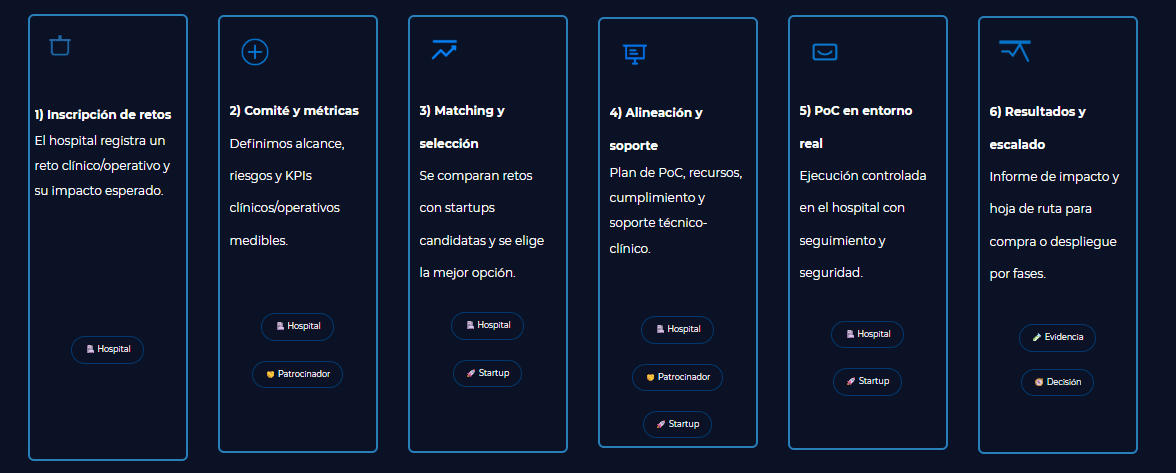Select the Patrocinador tag in Comité y métricas card
The width and height of the screenshot is (1176, 473).
point(297,374)
